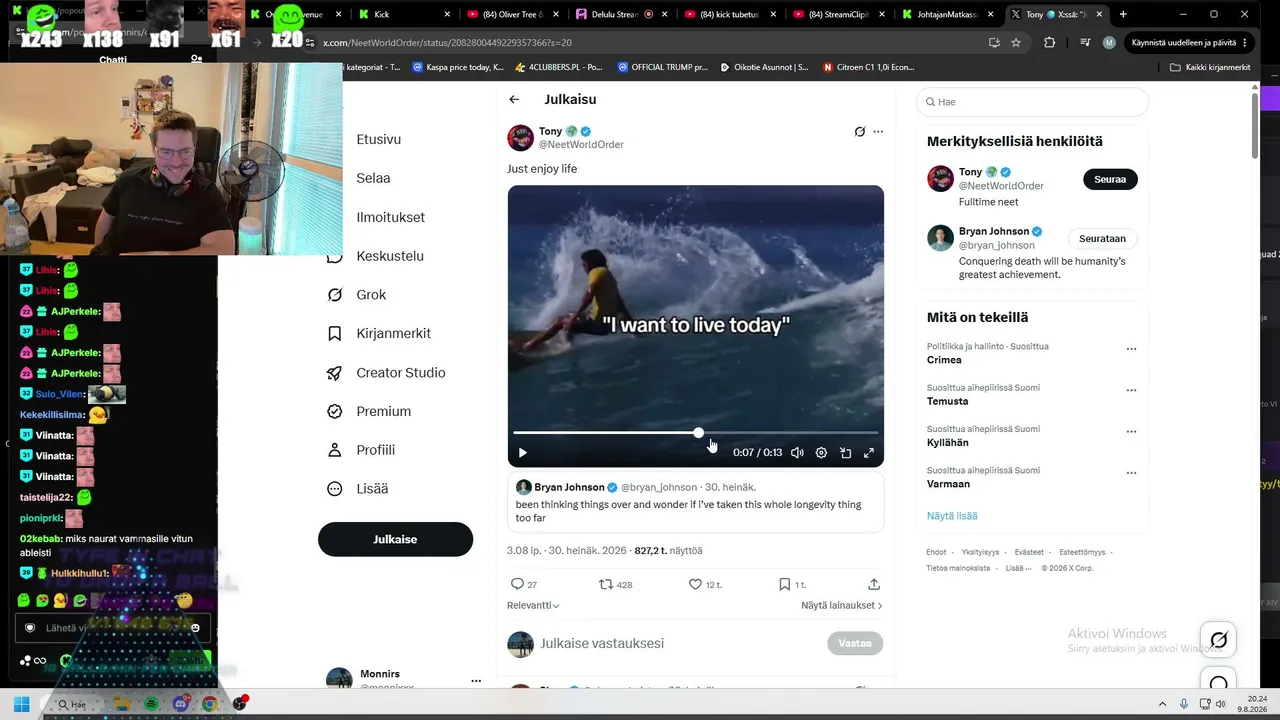Image resolution: width=1280 pixels, height=720 pixels.
Task: Open options for the Kyllähän trend
Action: 1131,432
